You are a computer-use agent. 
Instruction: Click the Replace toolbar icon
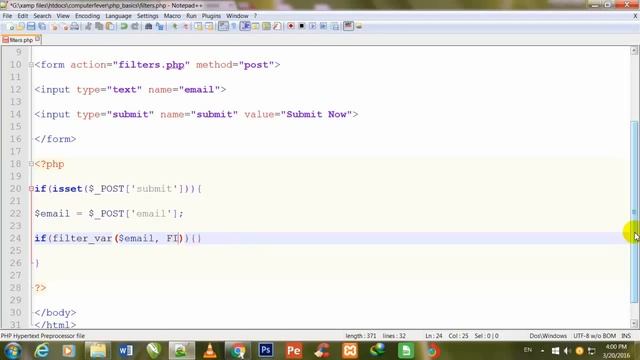[160, 27]
